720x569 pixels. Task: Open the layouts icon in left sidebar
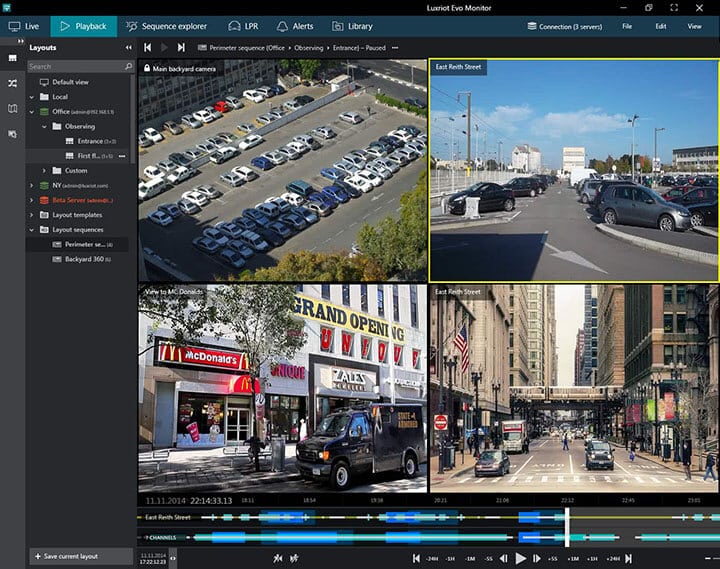tap(12, 59)
